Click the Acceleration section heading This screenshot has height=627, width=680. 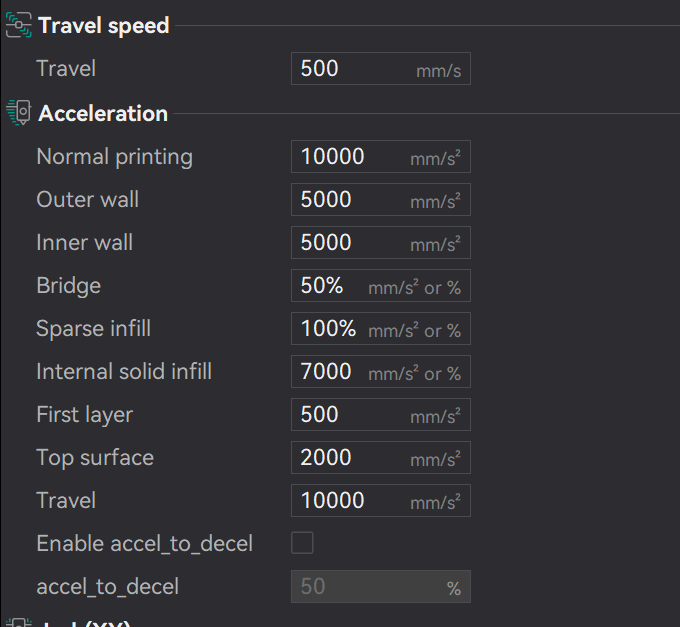(103, 113)
